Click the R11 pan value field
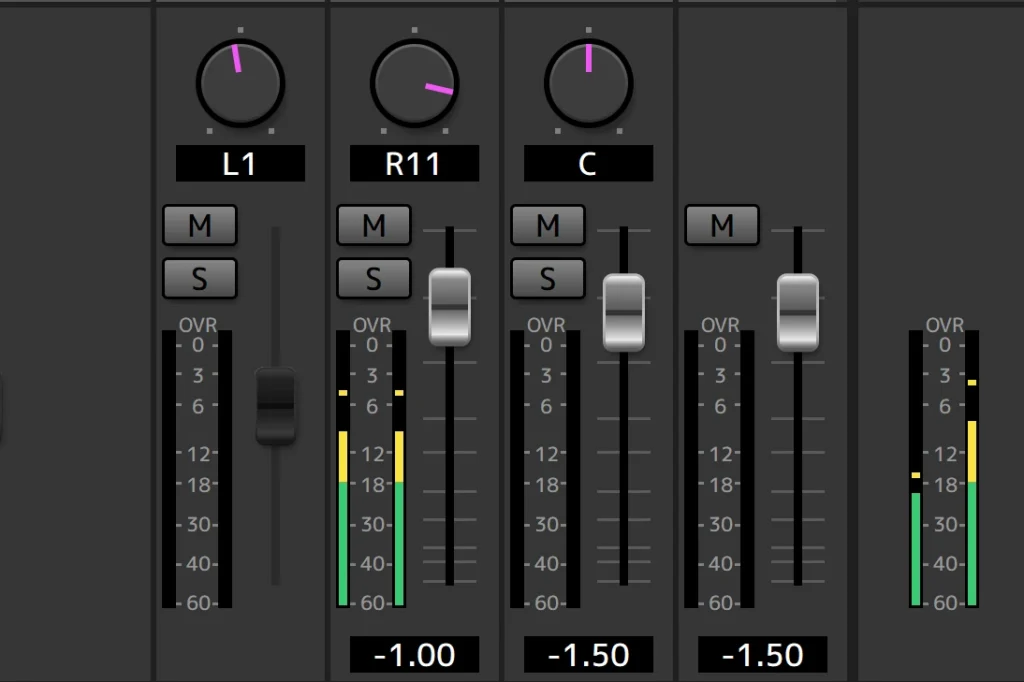This screenshot has height=682, width=1024. coord(414,163)
